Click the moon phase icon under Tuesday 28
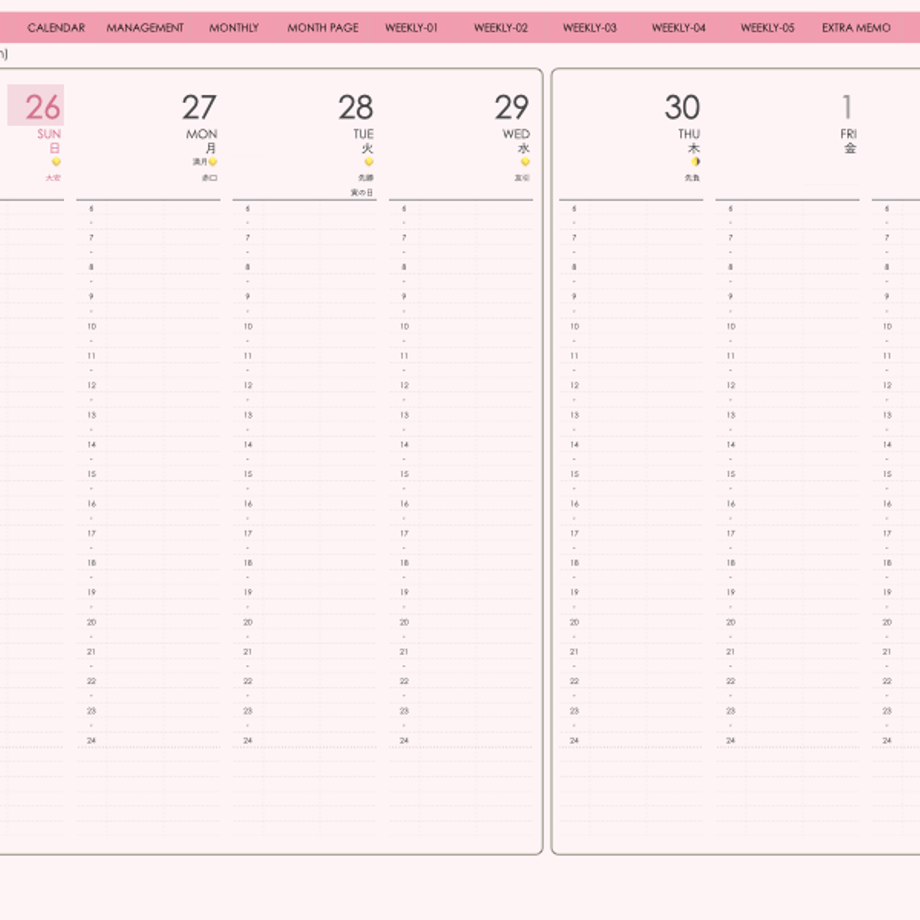Image resolution: width=920 pixels, height=920 pixels. (x=369, y=161)
